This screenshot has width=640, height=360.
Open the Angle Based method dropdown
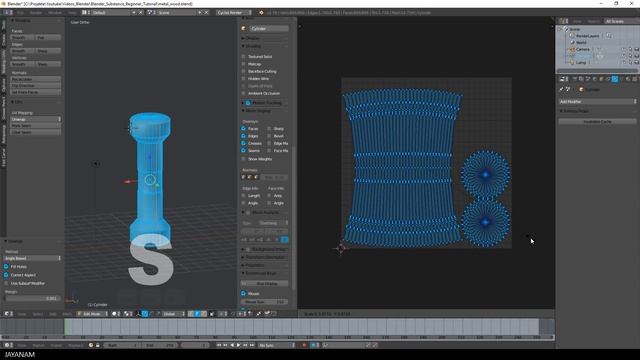coord(33,258)
